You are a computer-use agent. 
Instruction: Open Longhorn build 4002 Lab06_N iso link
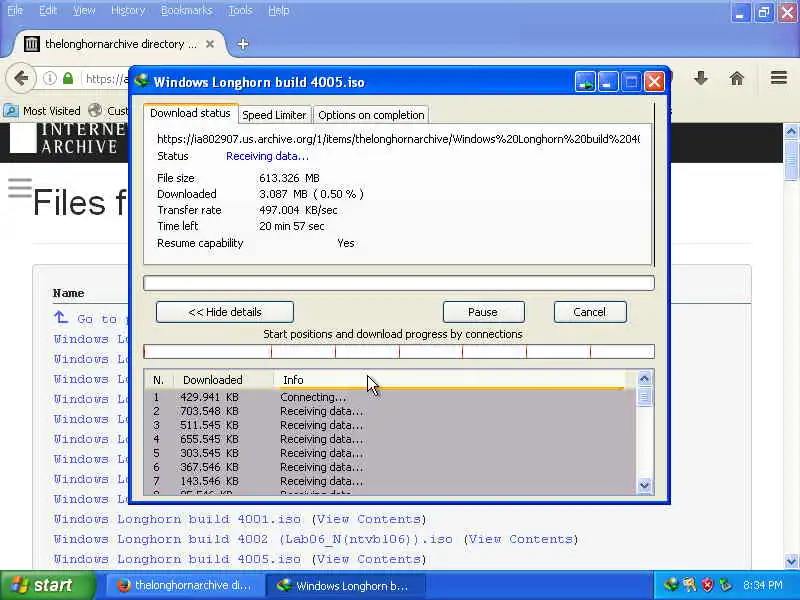point(253,539)
